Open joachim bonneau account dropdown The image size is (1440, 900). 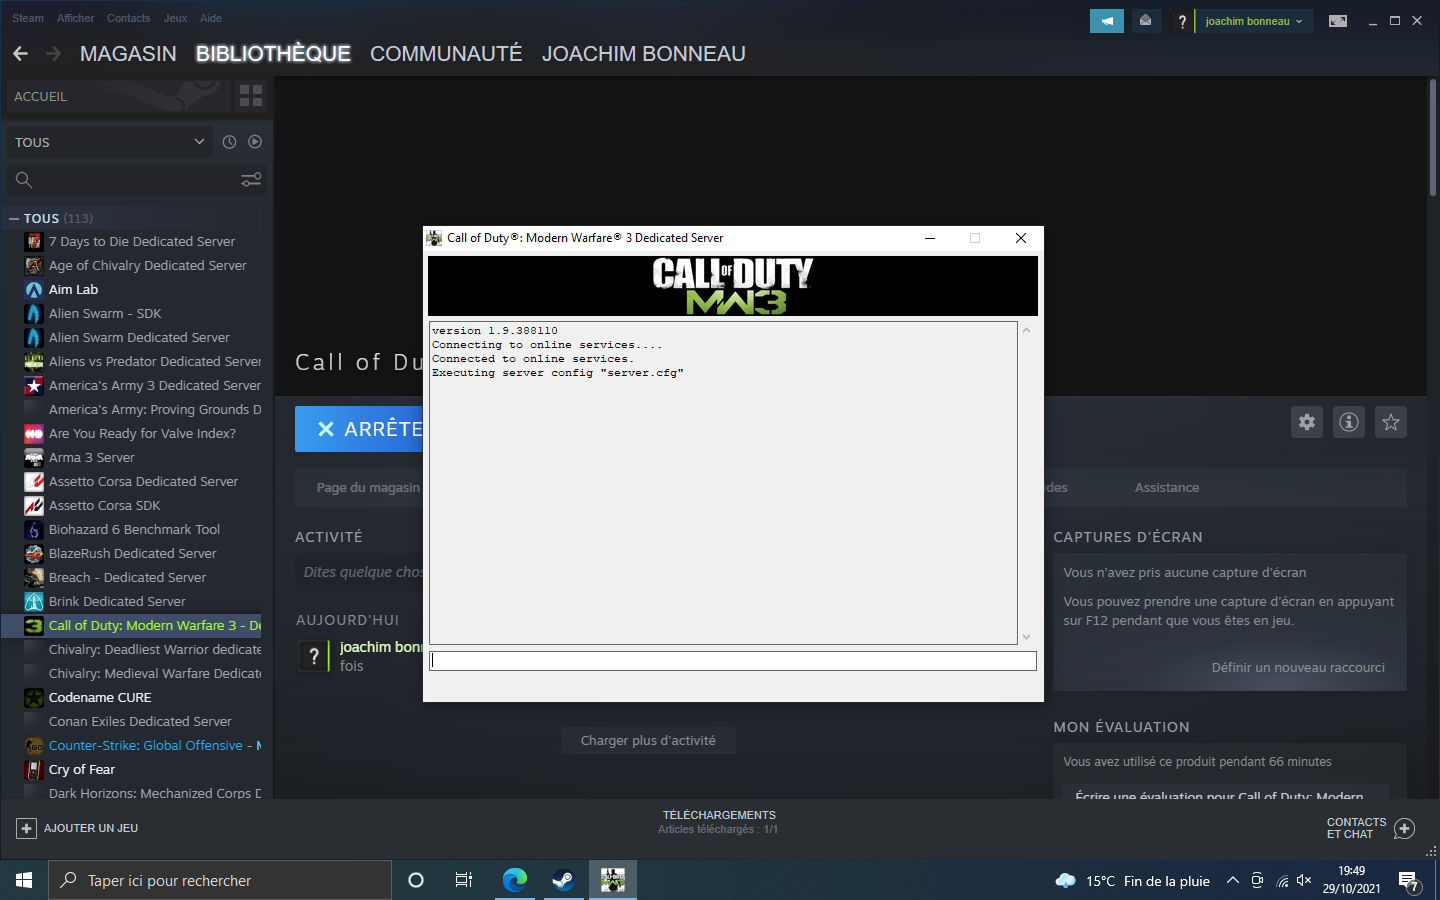click(1253, 21)
